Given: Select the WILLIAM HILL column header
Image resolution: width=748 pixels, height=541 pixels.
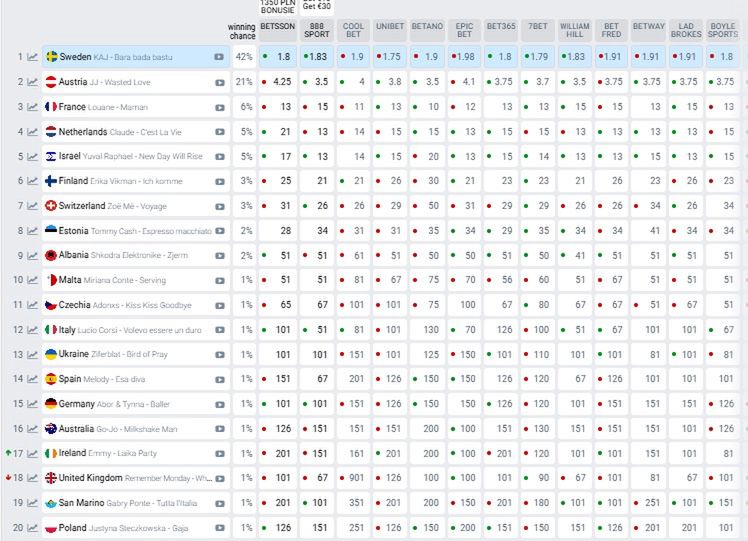Looking at the screenshot, I should (x=574, y=30).
